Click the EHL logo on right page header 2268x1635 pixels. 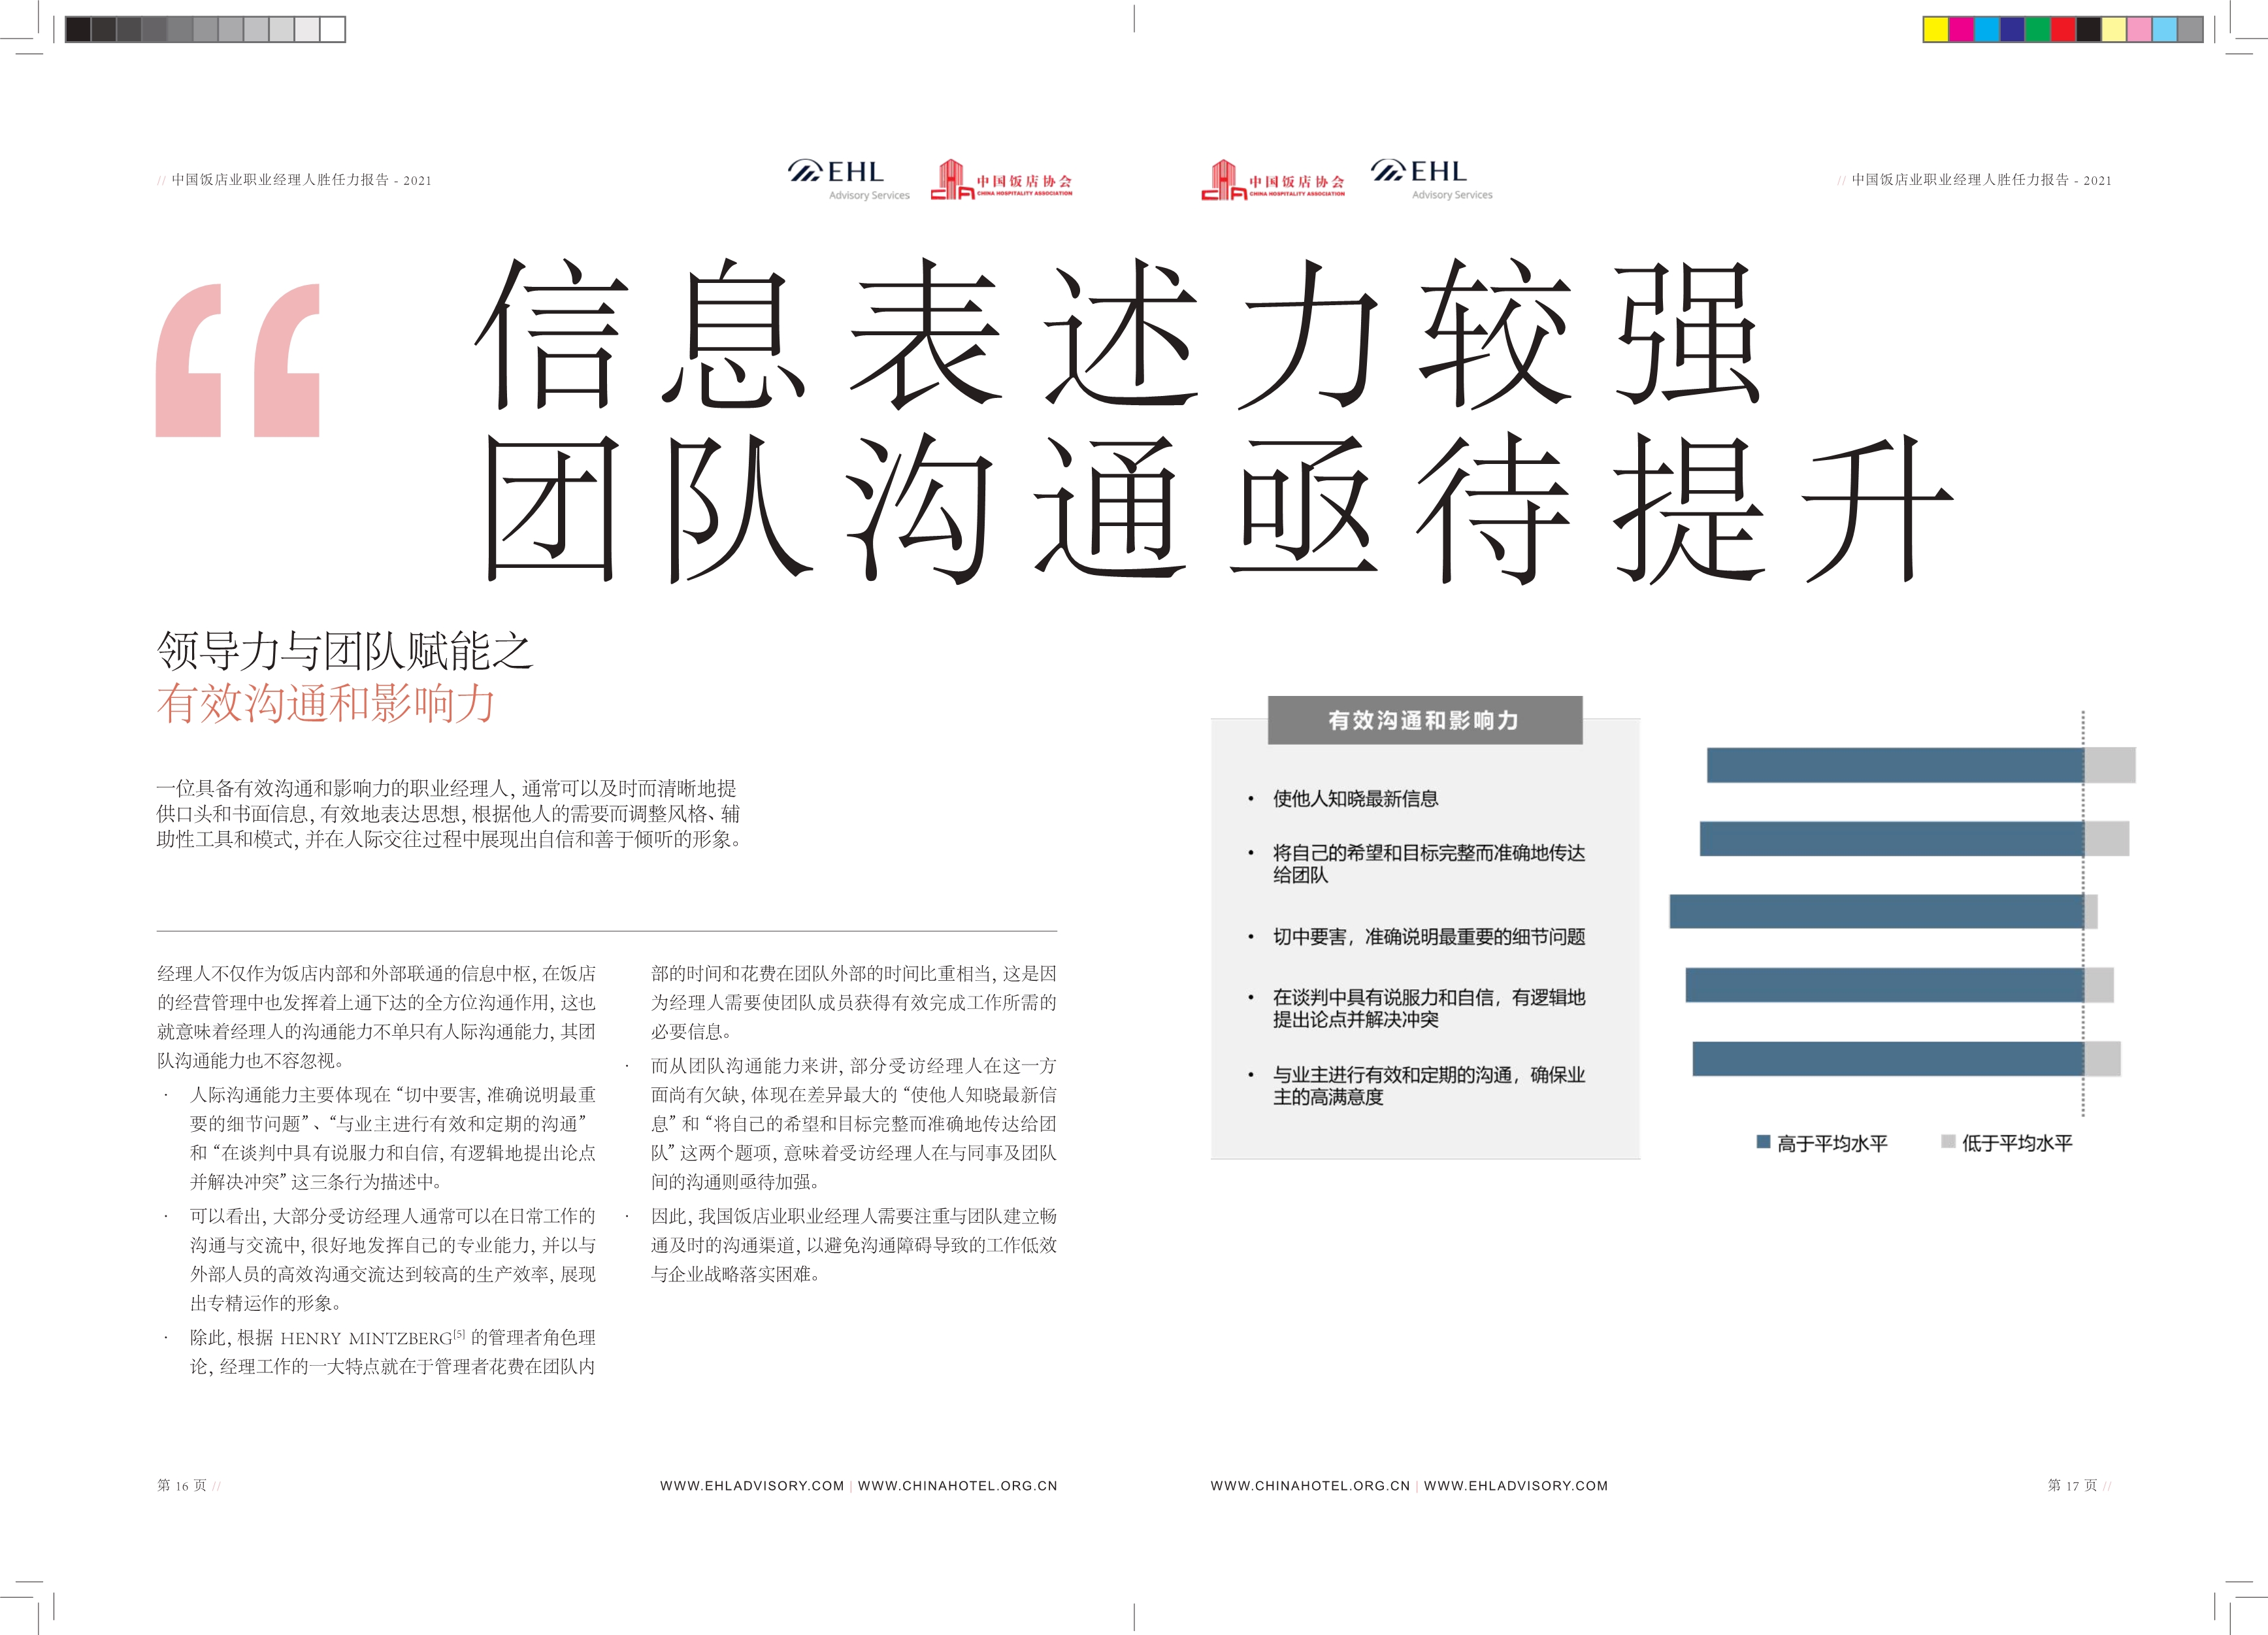click(1431, 179)
